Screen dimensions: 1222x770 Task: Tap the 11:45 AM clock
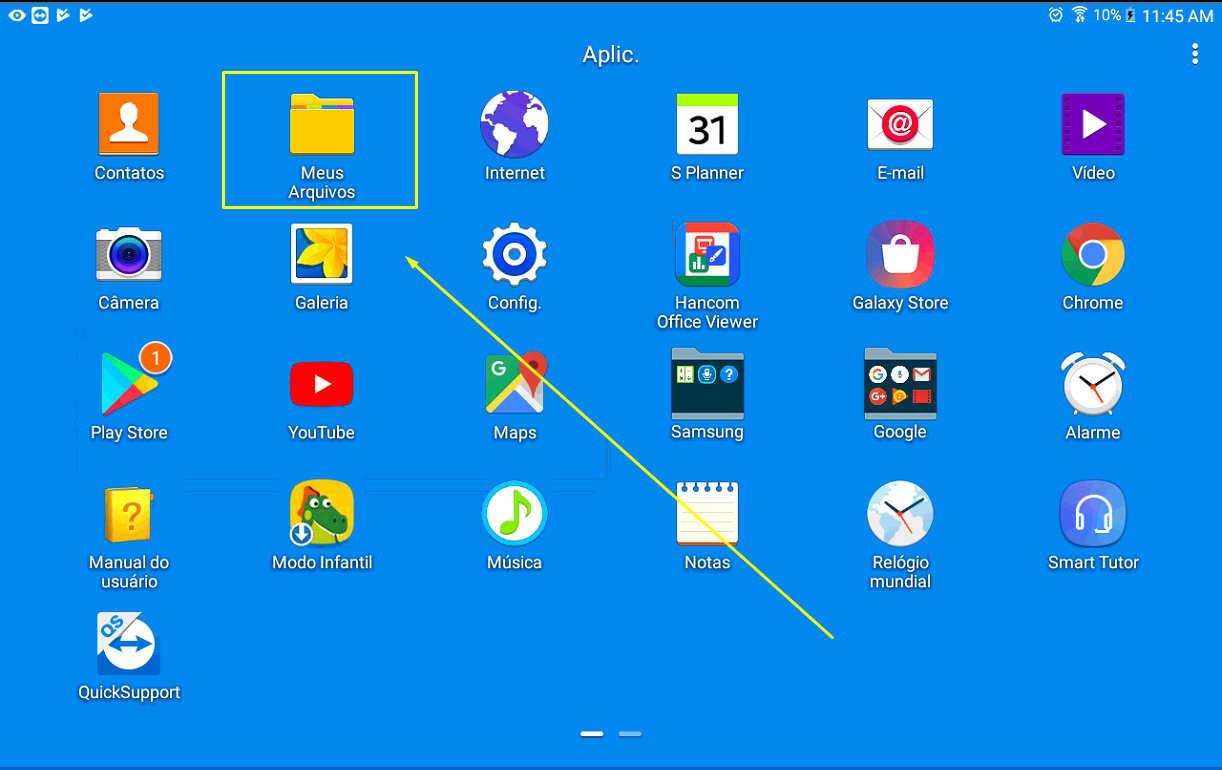[1177, 16]
